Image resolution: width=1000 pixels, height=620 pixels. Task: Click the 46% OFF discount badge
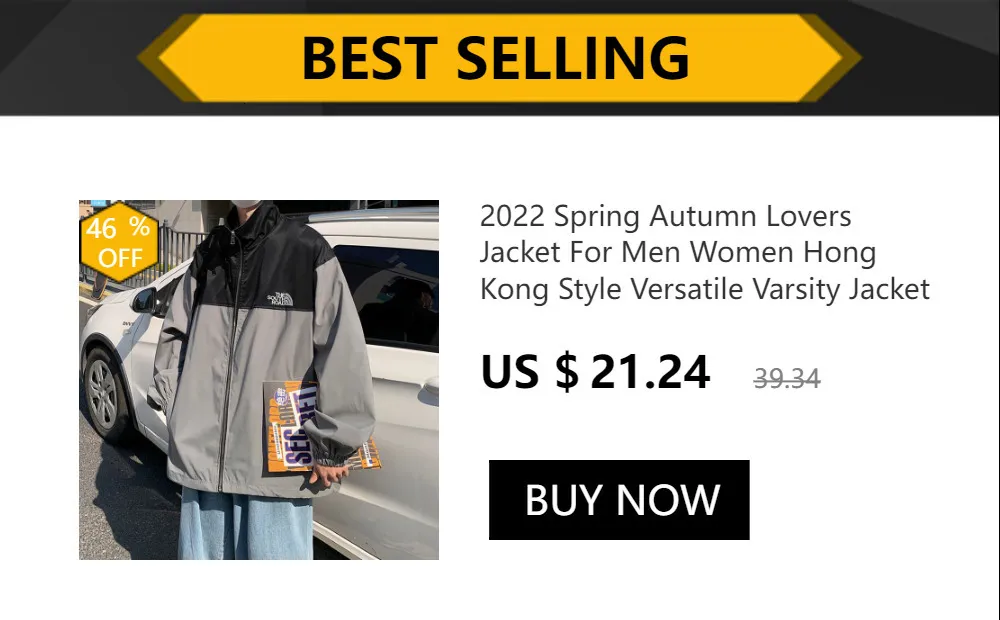pos(119,242)
